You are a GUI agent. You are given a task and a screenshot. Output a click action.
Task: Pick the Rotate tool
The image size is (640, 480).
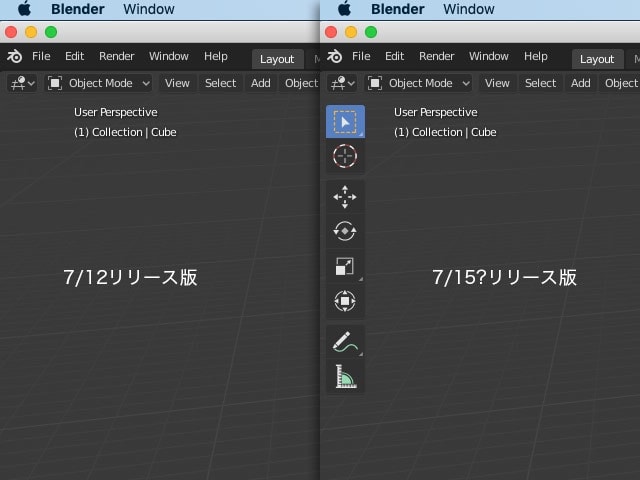coord(345,231)
